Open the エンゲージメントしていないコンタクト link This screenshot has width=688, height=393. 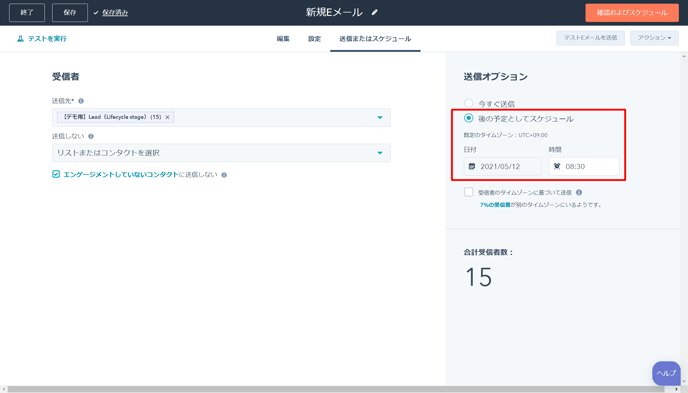point(121,175)
